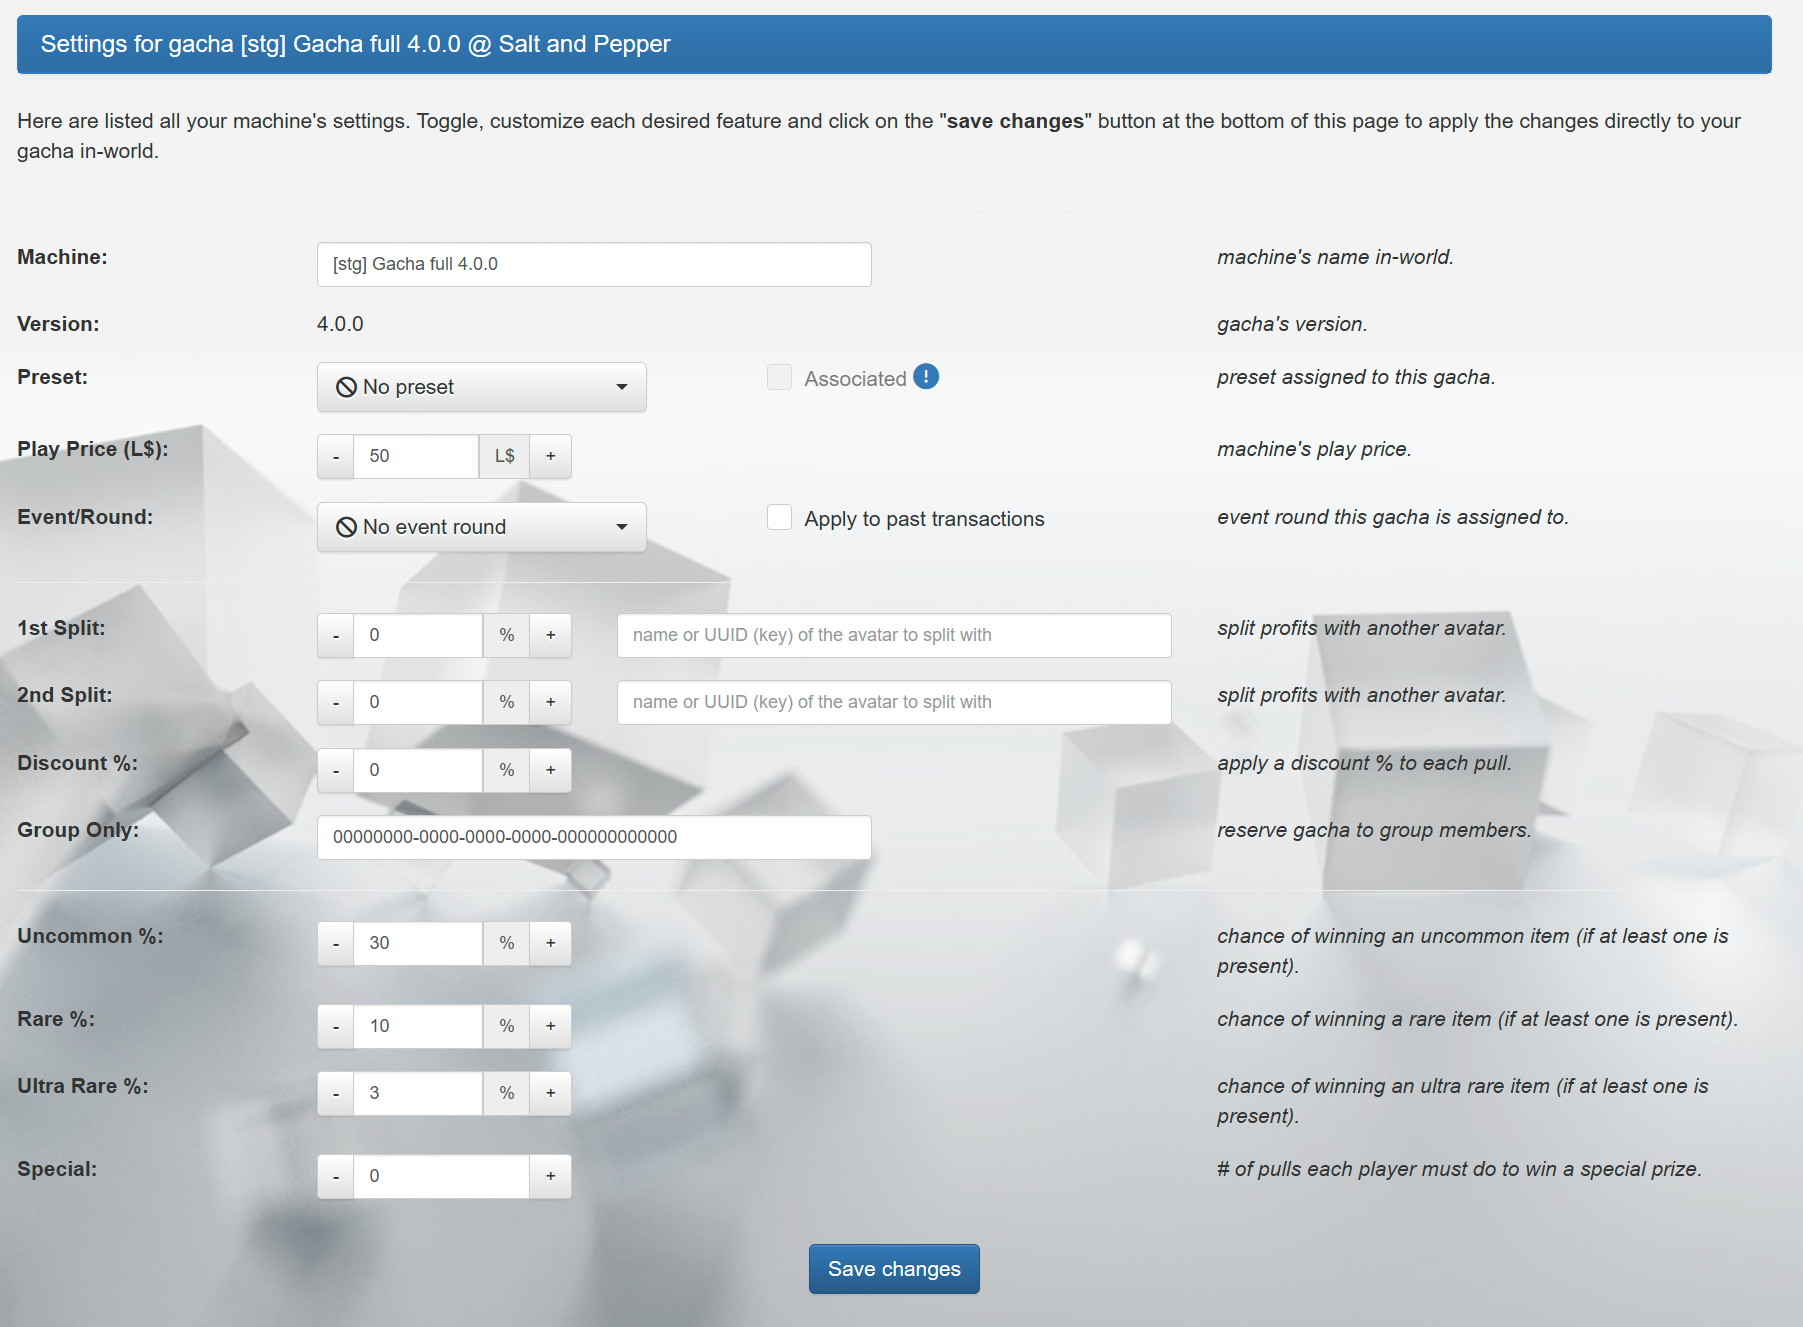Click the 'Ultra Rare %:' label
This screenshot has width=1803, height=1327.
83,1086
